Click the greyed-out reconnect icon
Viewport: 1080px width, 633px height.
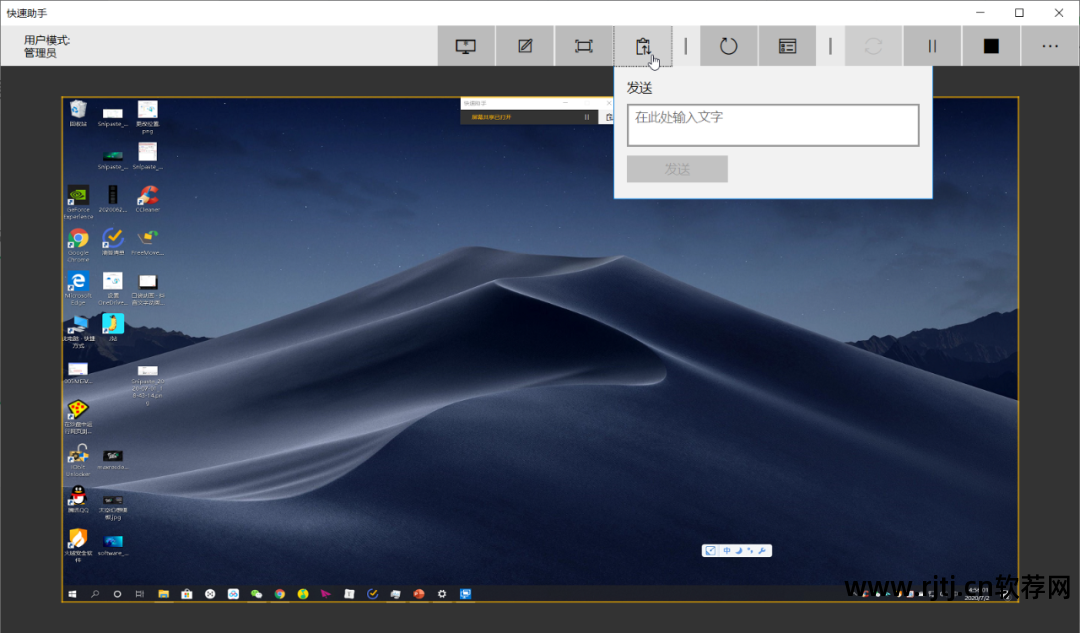click(x=873, y=46)
